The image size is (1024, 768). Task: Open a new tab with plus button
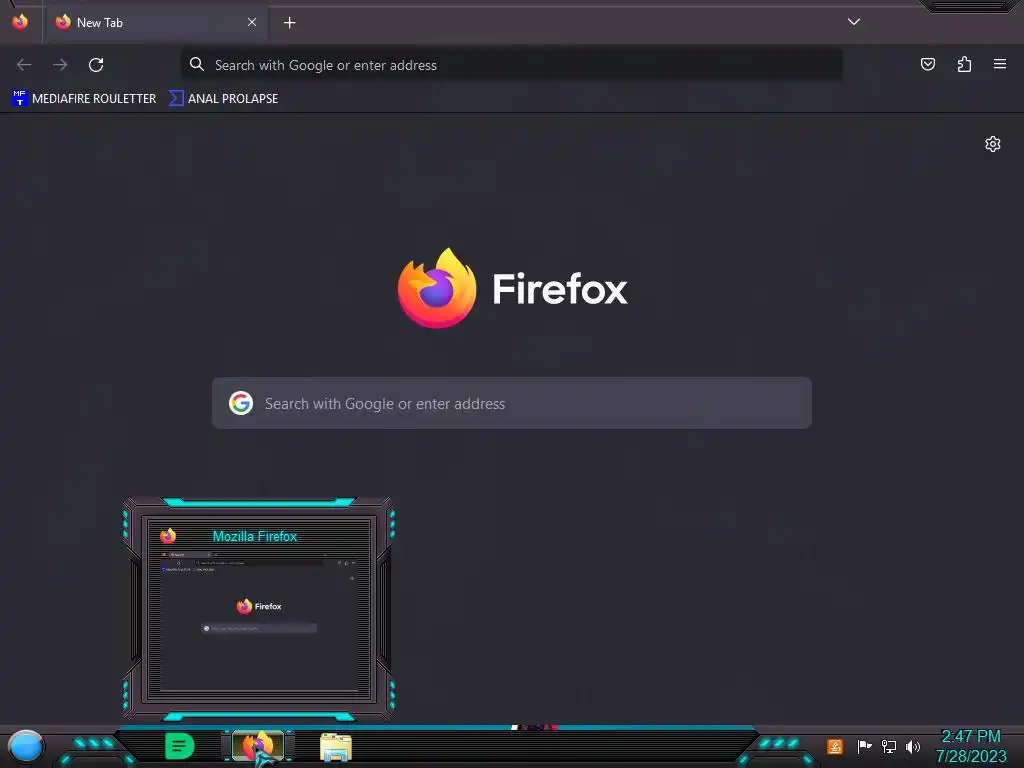[289, 23]
